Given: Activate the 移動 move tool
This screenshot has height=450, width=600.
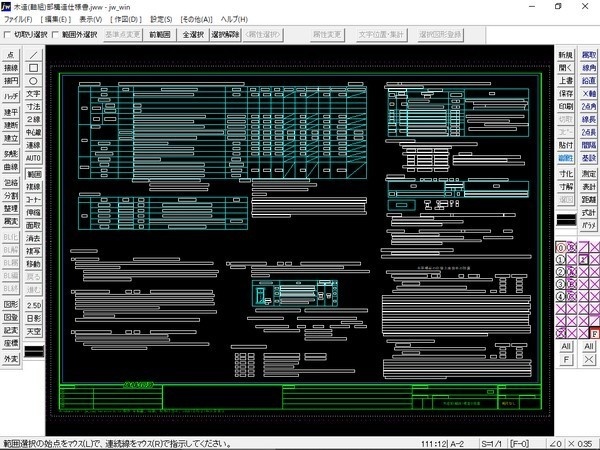Looking at the screenshot, I should [x=33, y=264].
